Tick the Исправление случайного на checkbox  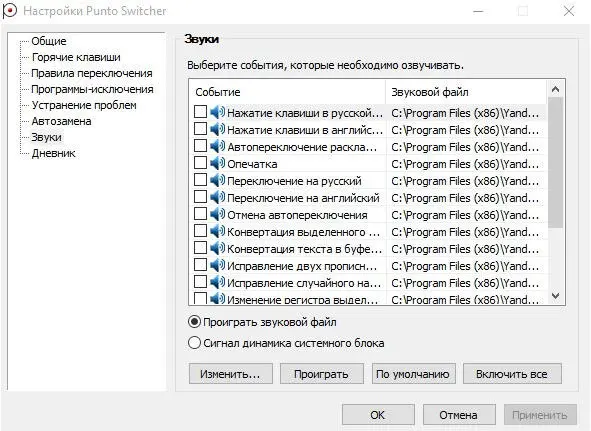(x=200, y=281)
